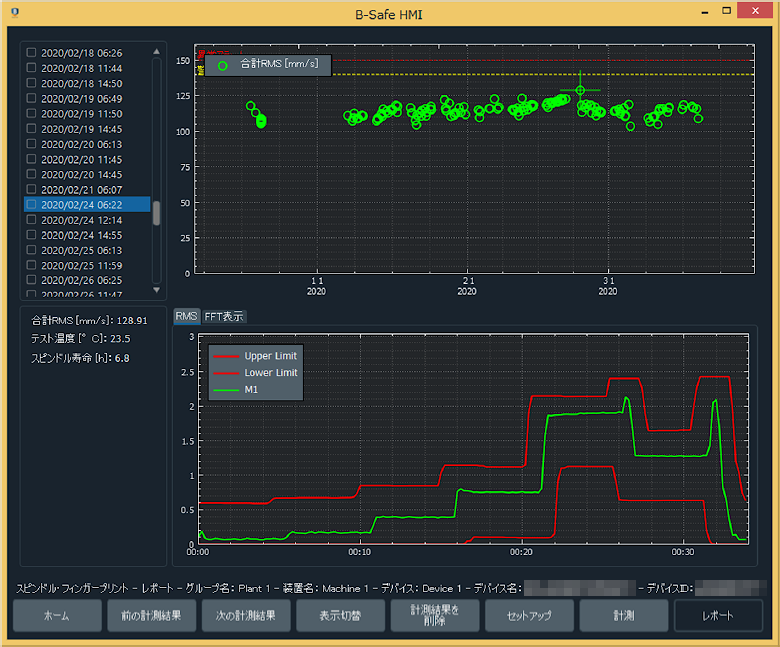Image resolution: width=780 pixels, height=647 pixels.
Task: Select the 2020/02/20 14:45 measurement entry
Action: (87, 174)
